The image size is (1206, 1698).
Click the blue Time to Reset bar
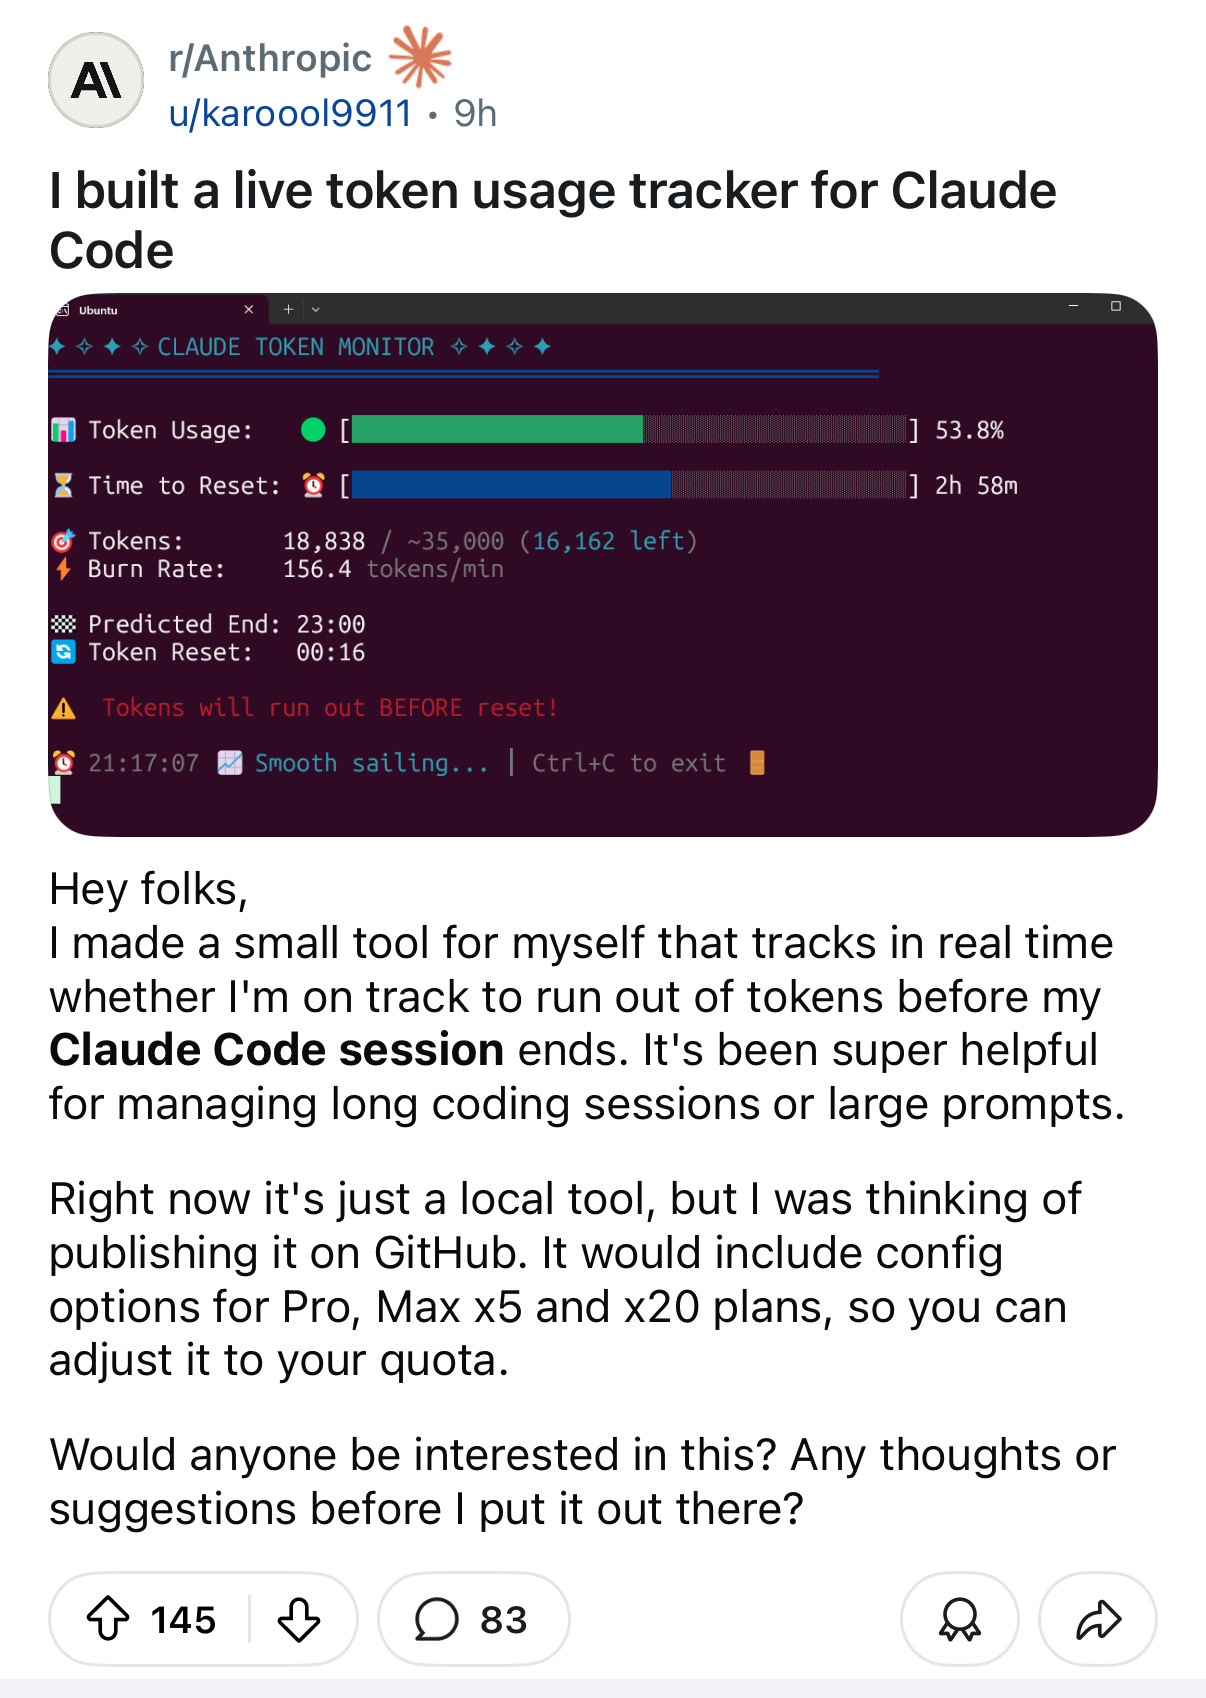511,485
